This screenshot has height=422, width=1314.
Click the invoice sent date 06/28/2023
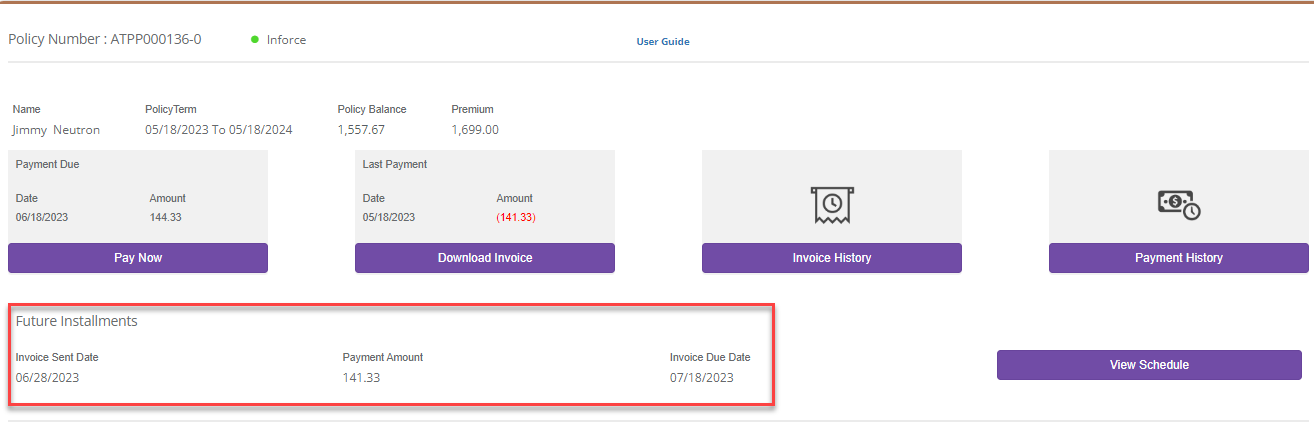47,378
